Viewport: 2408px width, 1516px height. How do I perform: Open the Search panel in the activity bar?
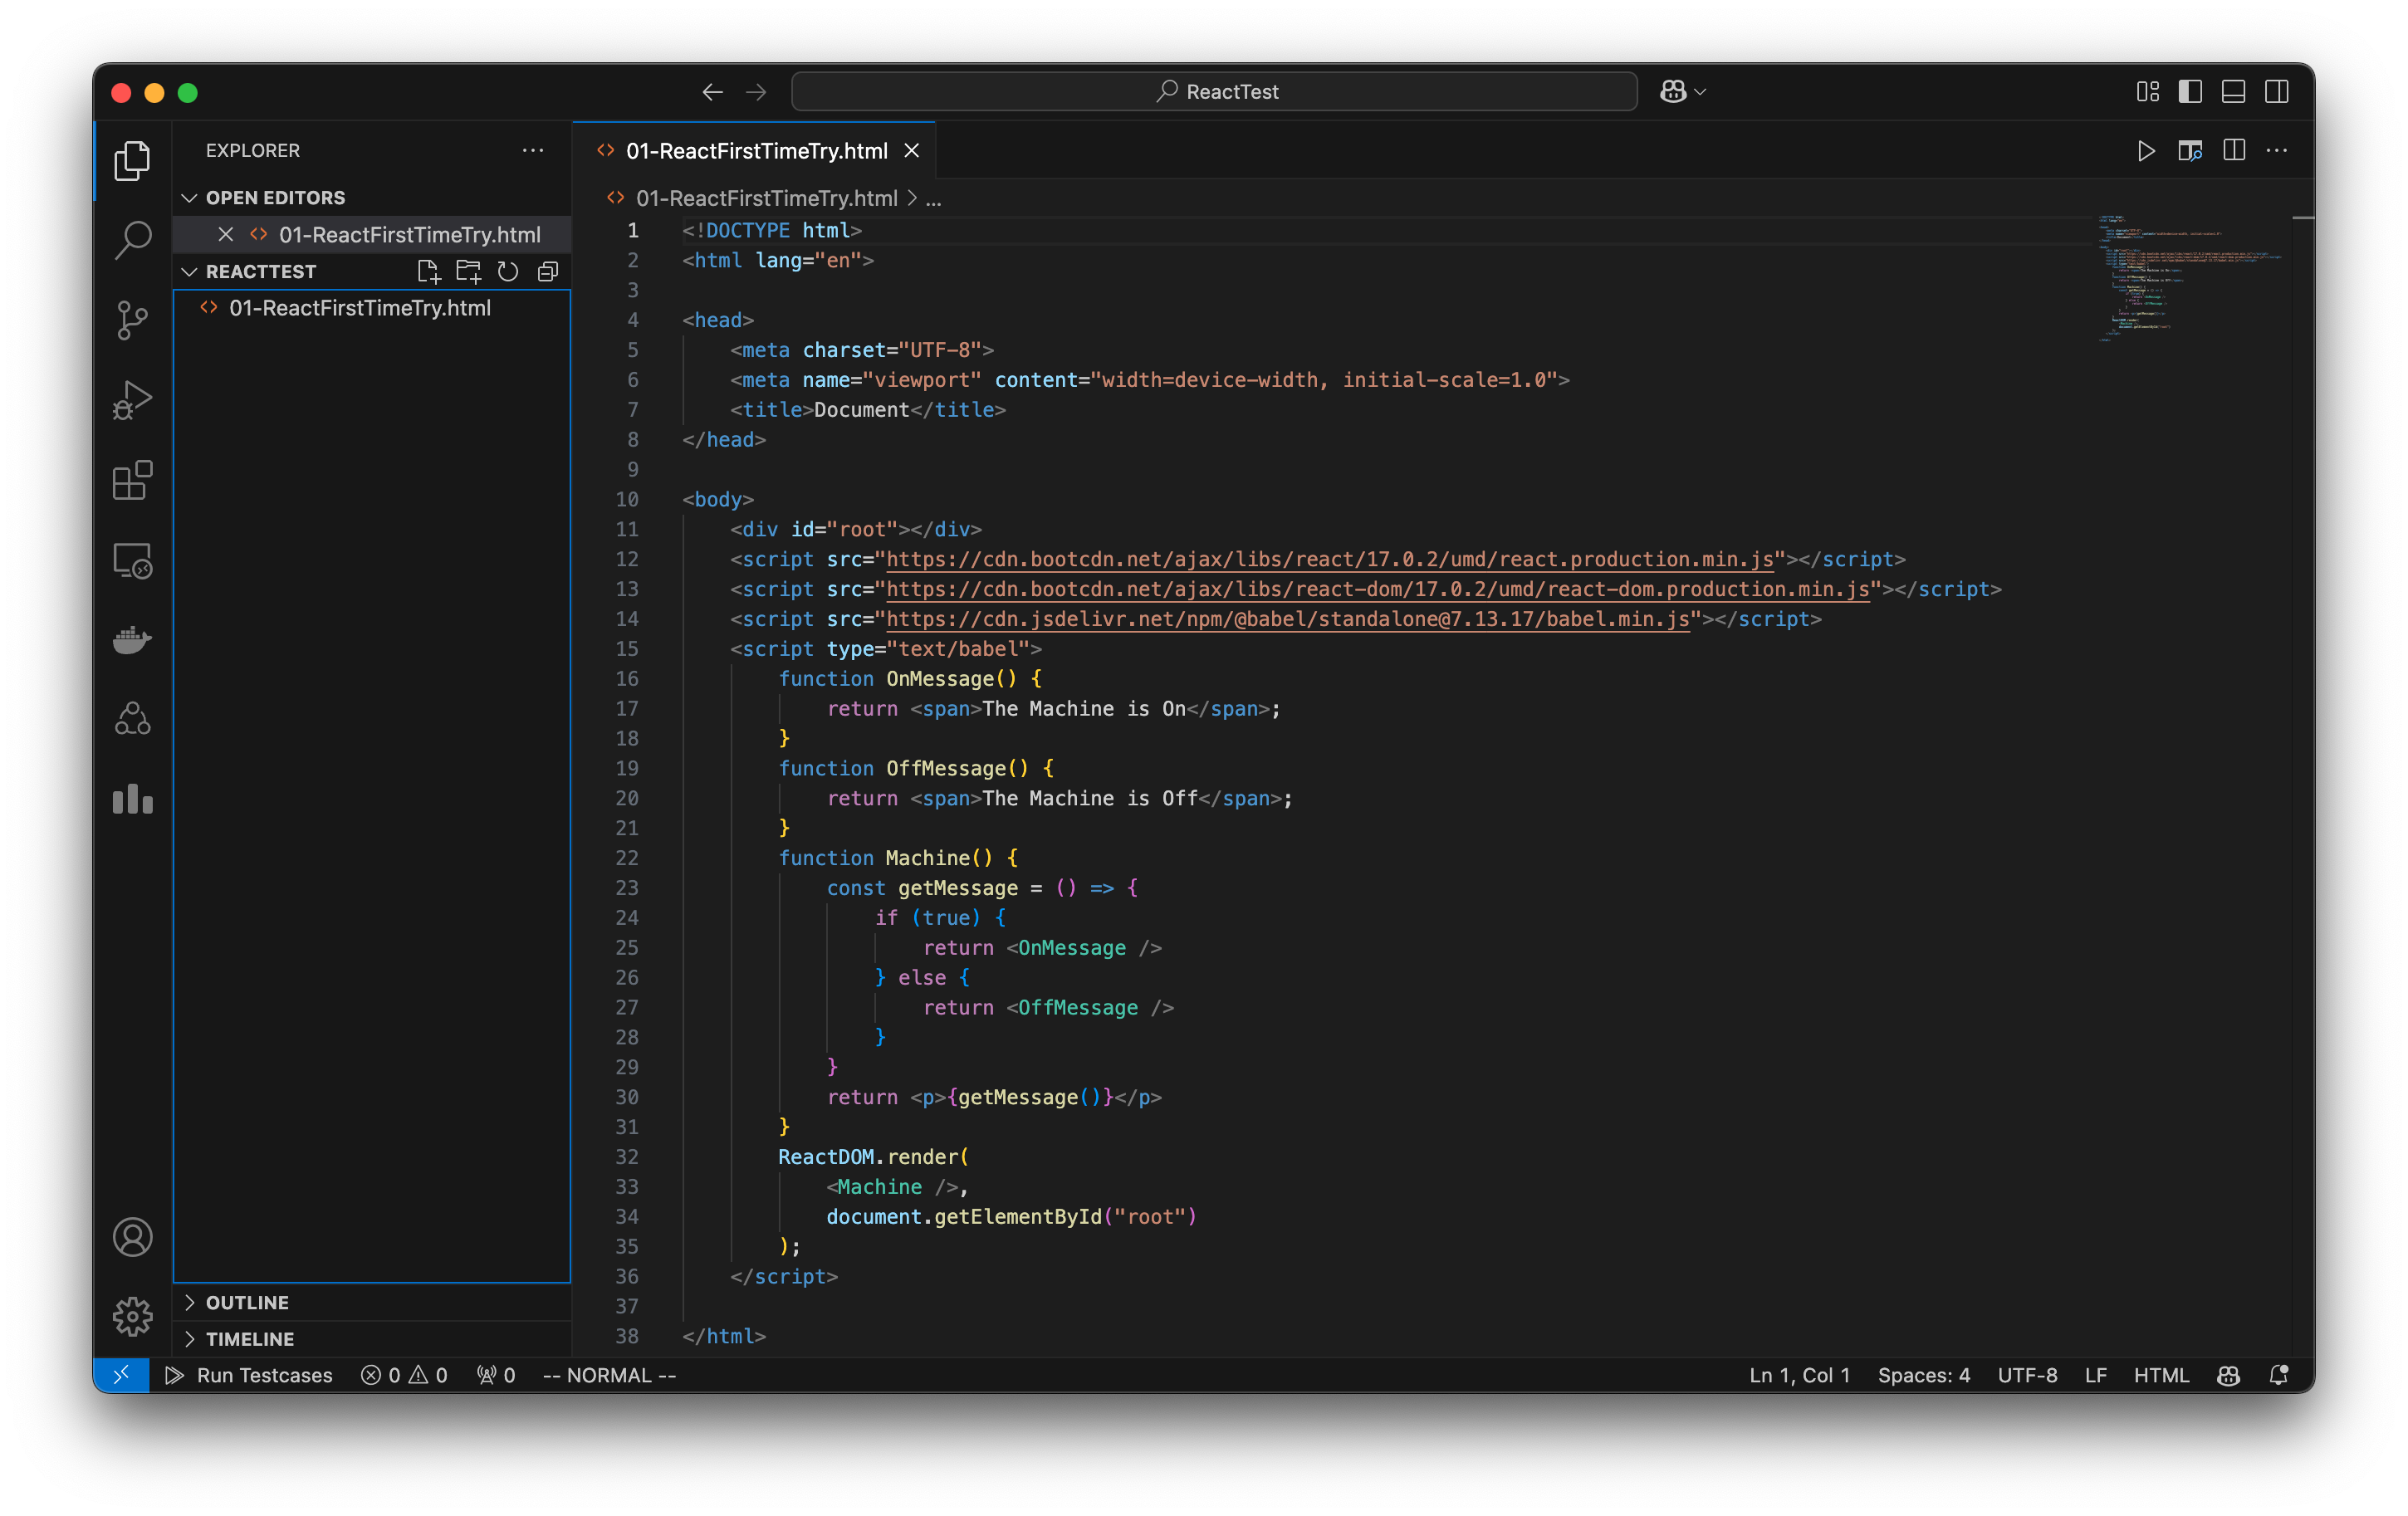coord(132,240)
